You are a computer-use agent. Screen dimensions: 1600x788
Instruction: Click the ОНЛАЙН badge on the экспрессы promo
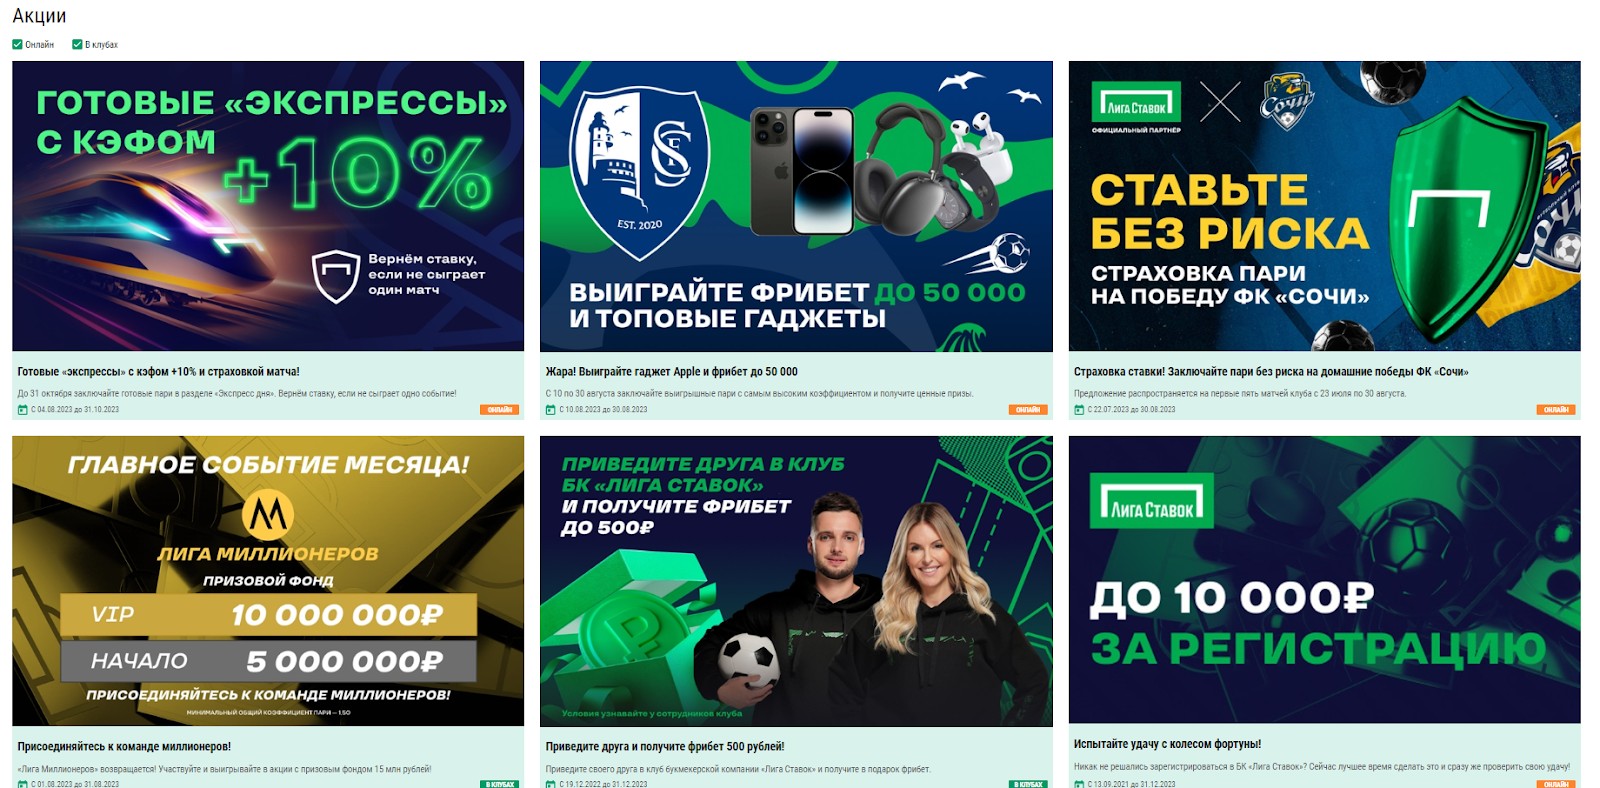[x=499, y=410]
